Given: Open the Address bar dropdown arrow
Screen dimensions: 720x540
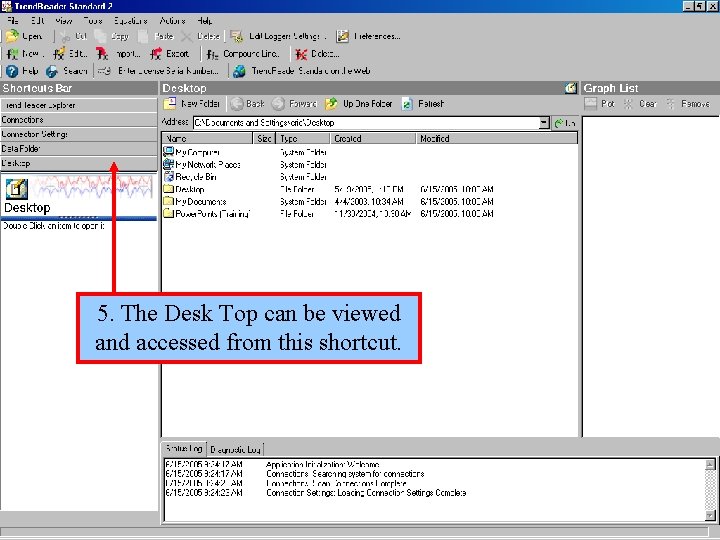Looking at the screenshot, I should click(x=544, y=123).
